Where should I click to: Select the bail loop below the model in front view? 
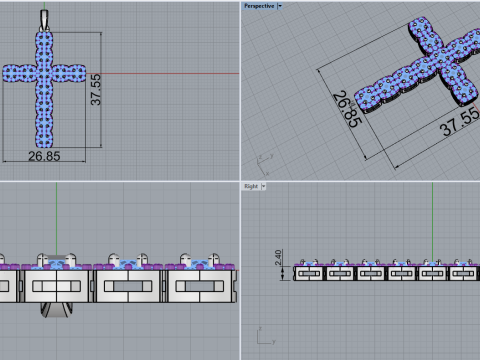pos(57,310)
